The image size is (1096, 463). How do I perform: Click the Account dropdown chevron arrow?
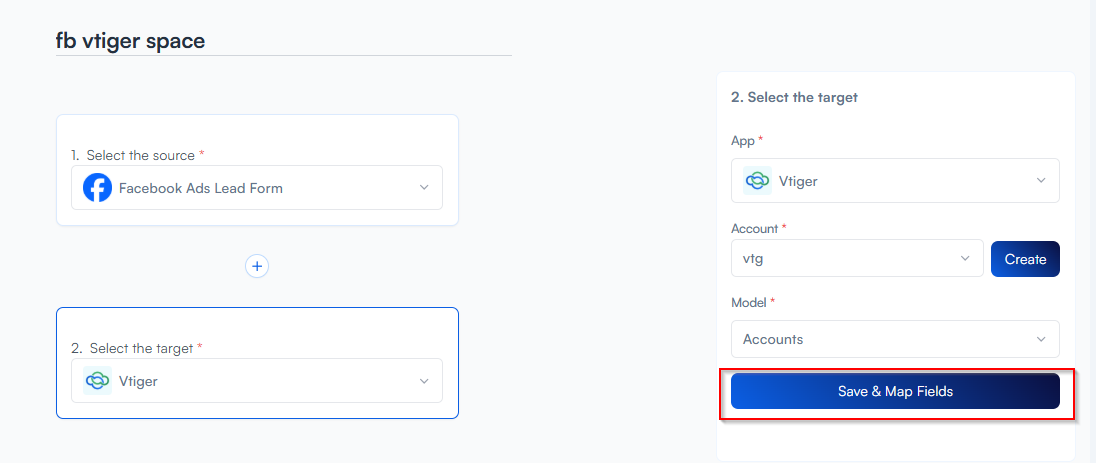click(965, 259)
